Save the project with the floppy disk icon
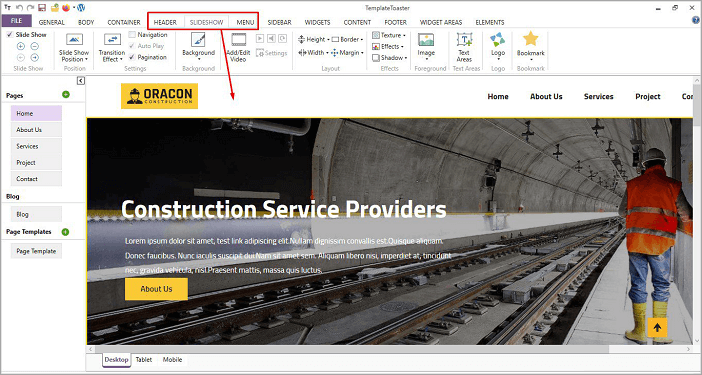 click(42, 8)
